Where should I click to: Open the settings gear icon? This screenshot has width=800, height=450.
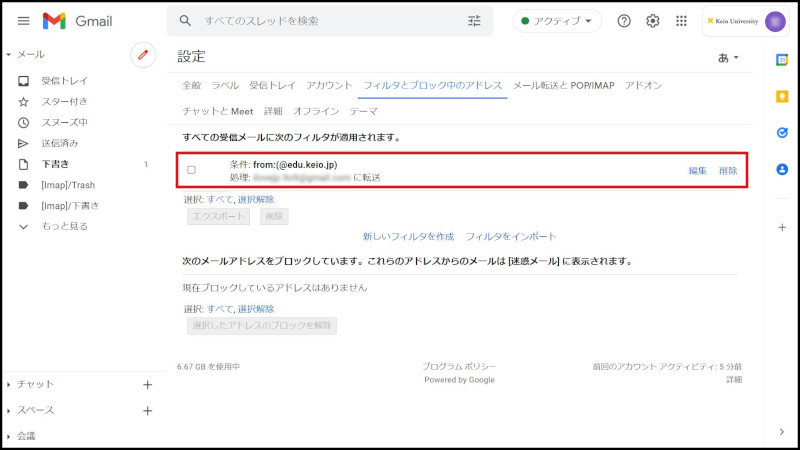point(653,21)
